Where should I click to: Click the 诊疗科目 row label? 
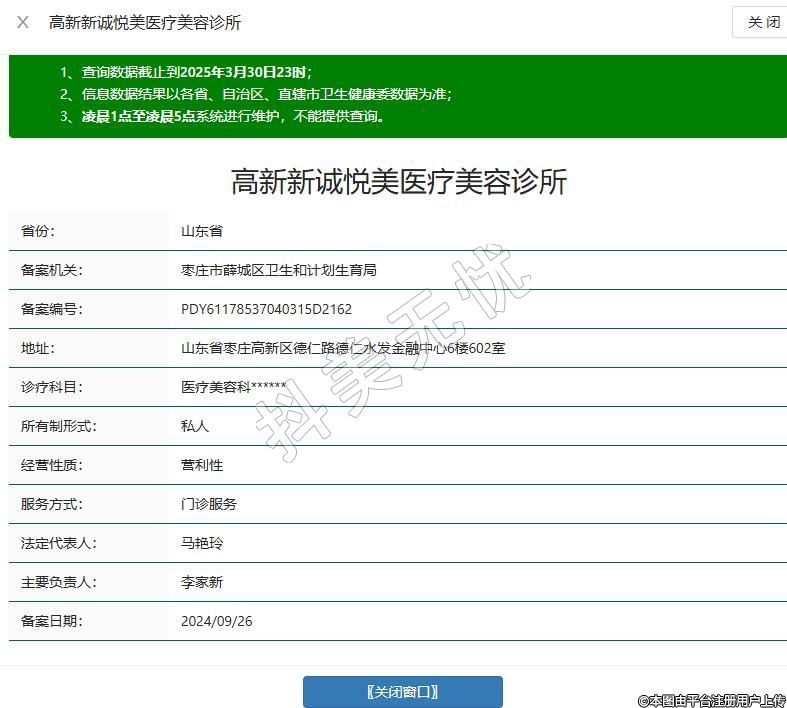[52, 387]
